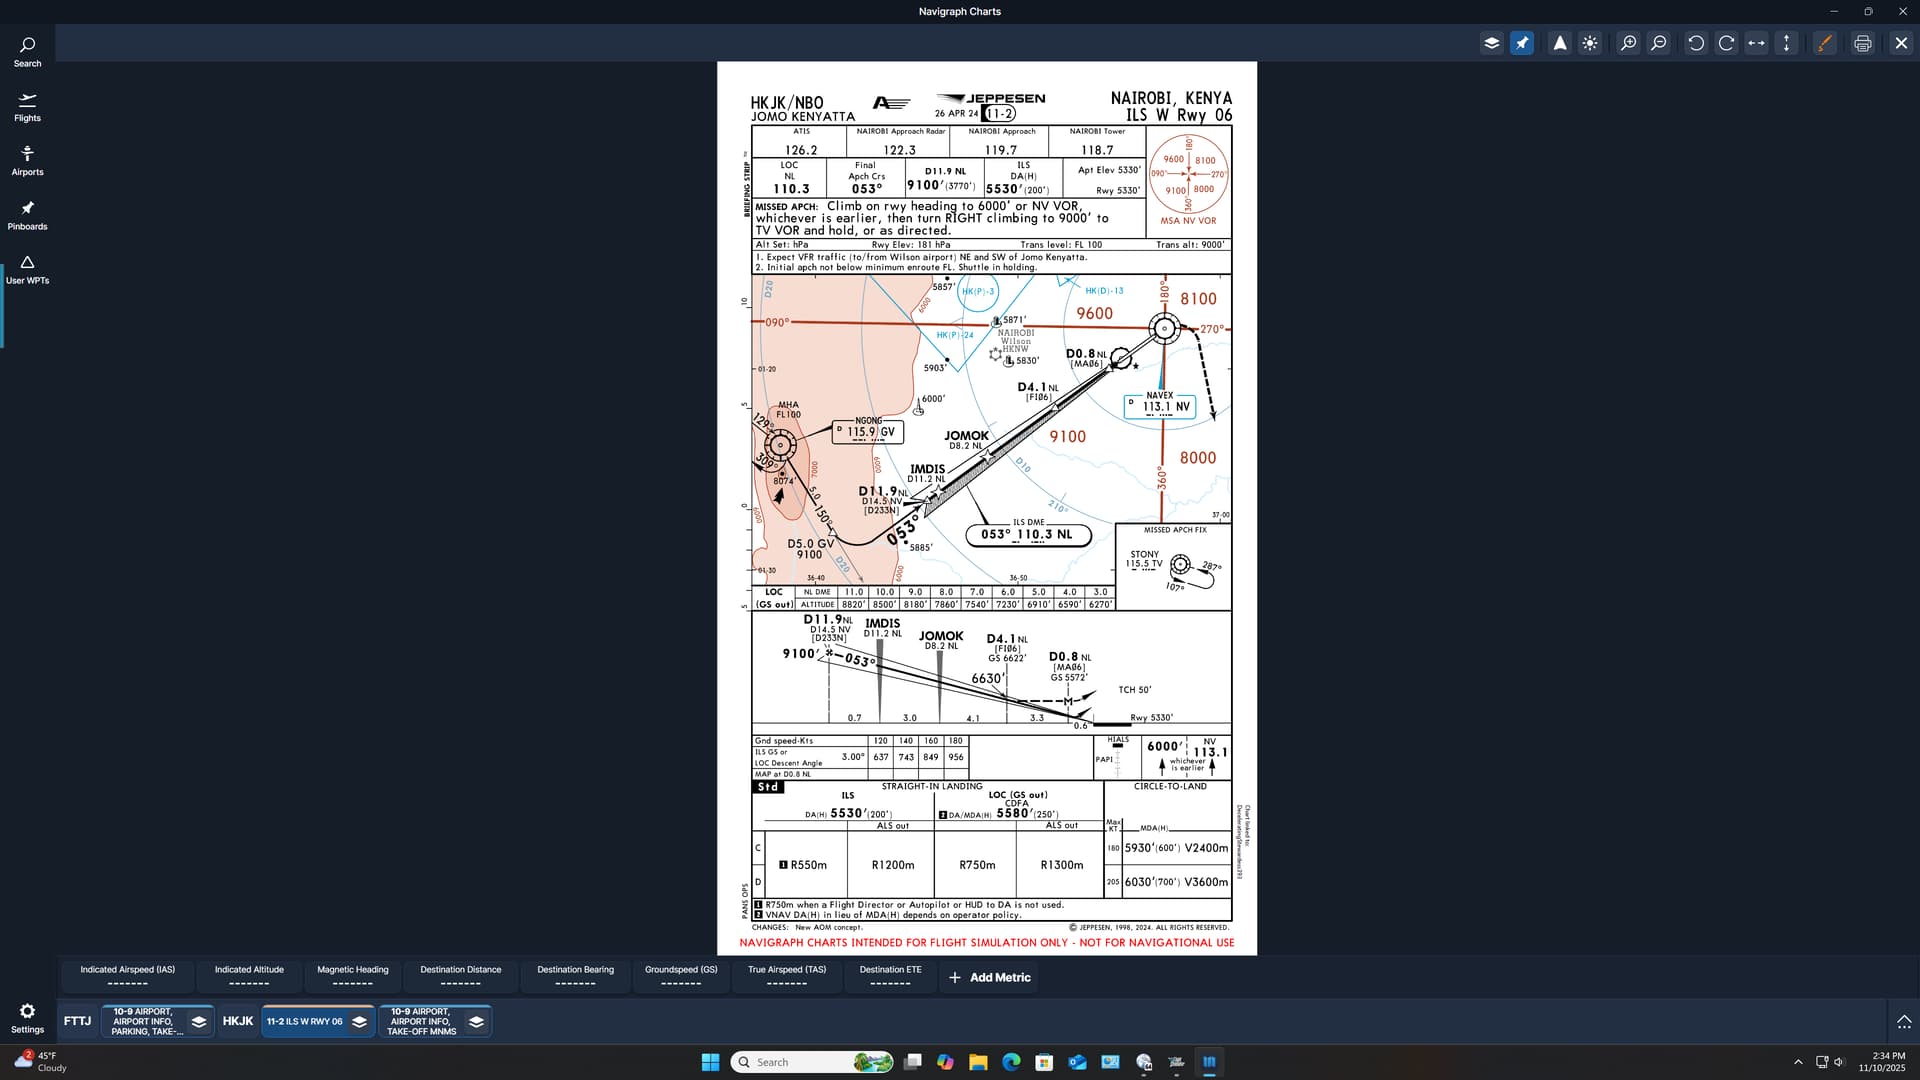Toggle the pinned chart pin
1920x1080 pixels.
pos(1522,43)
